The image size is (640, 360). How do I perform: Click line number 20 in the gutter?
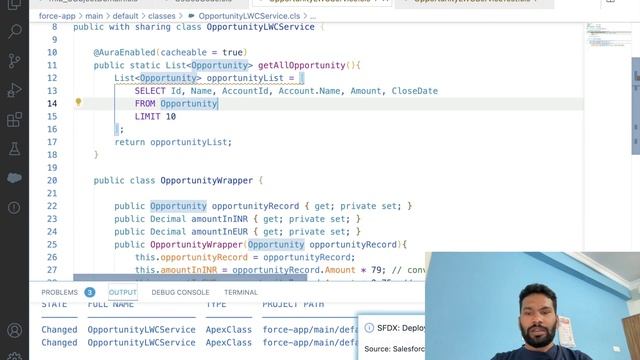(52, 180)
